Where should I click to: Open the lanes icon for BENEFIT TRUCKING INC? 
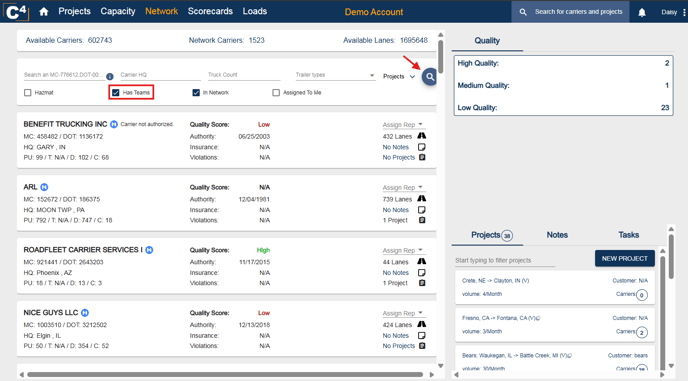click(422, 136)
